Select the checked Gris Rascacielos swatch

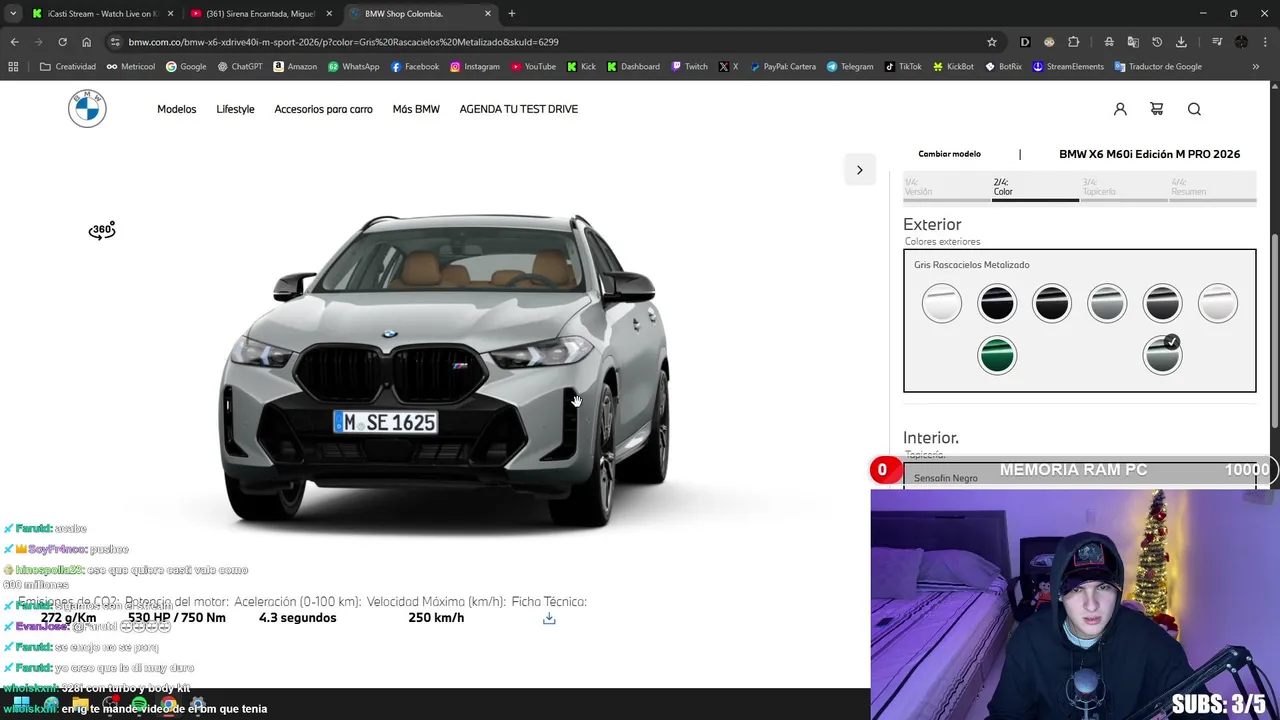[1162, 355]
